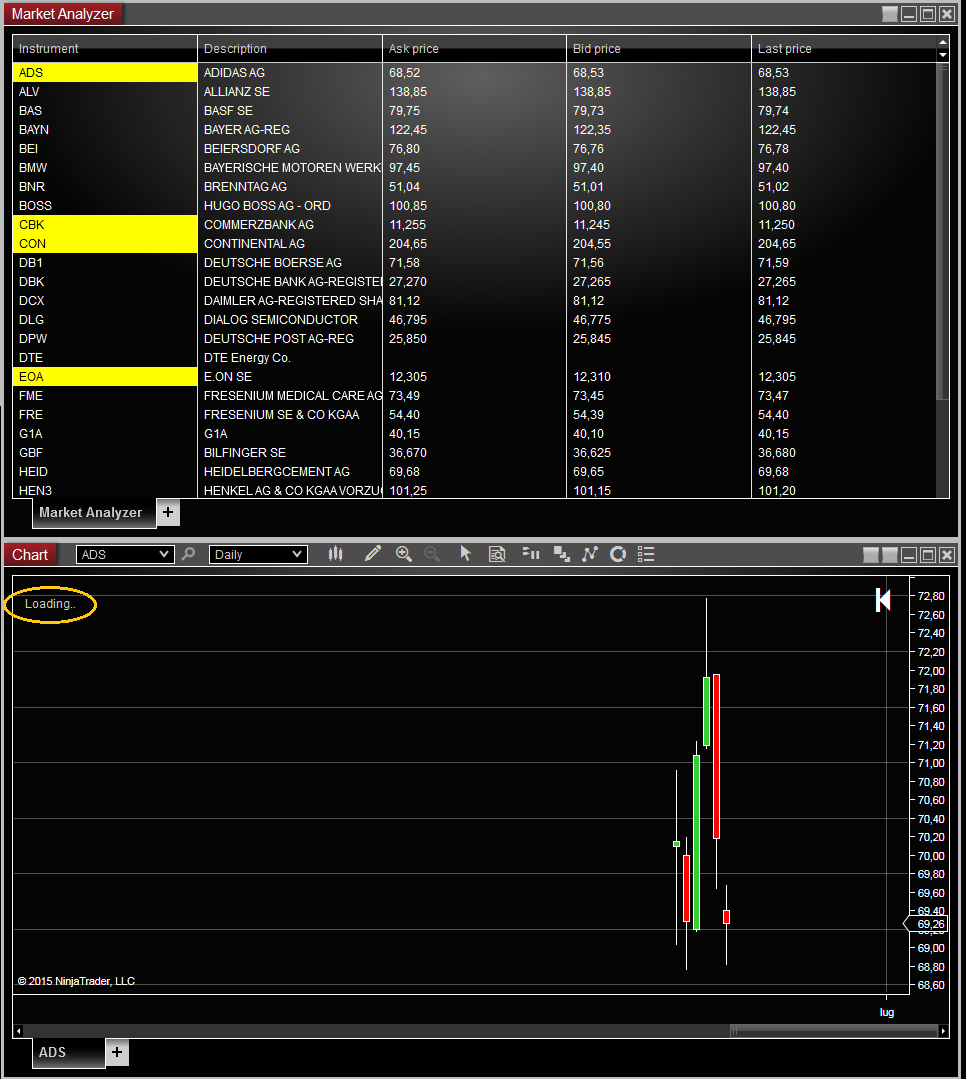The height and width of the screenshot is (1079, 966).
Task: Click the HEID instrument cell
Action: point(105,472)
